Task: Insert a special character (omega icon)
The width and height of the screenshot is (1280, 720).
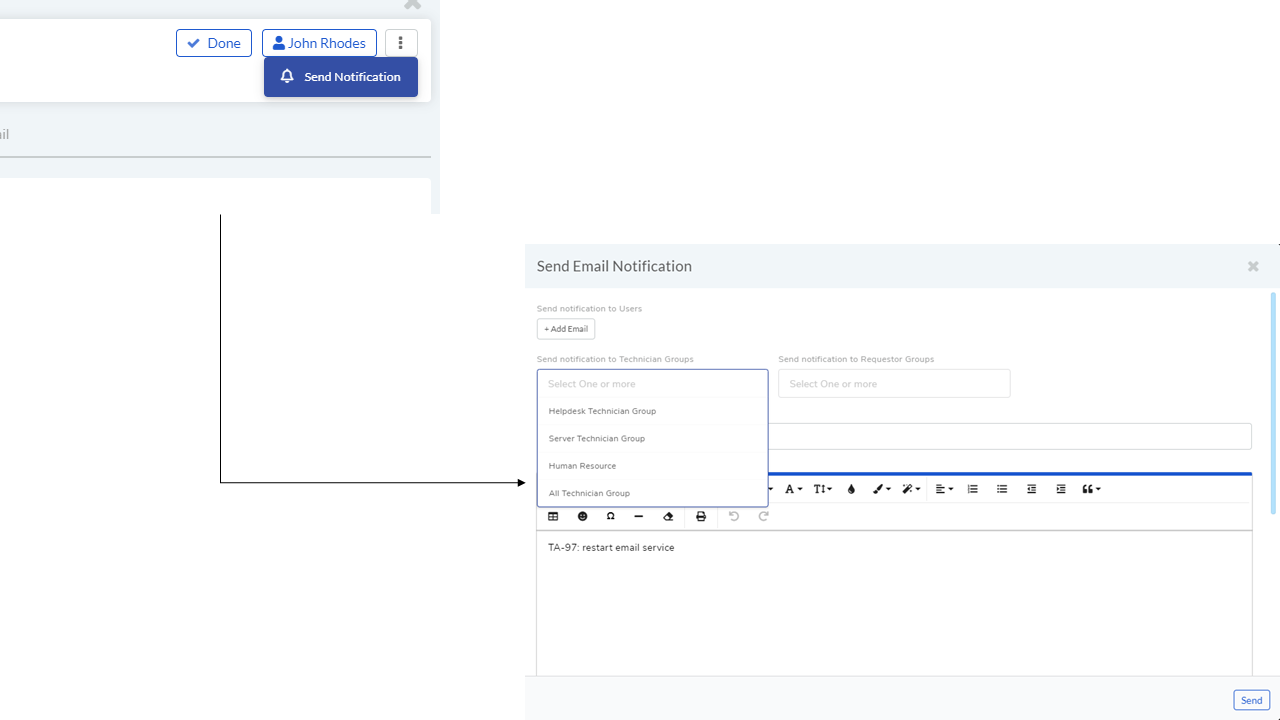Action: 610,517
